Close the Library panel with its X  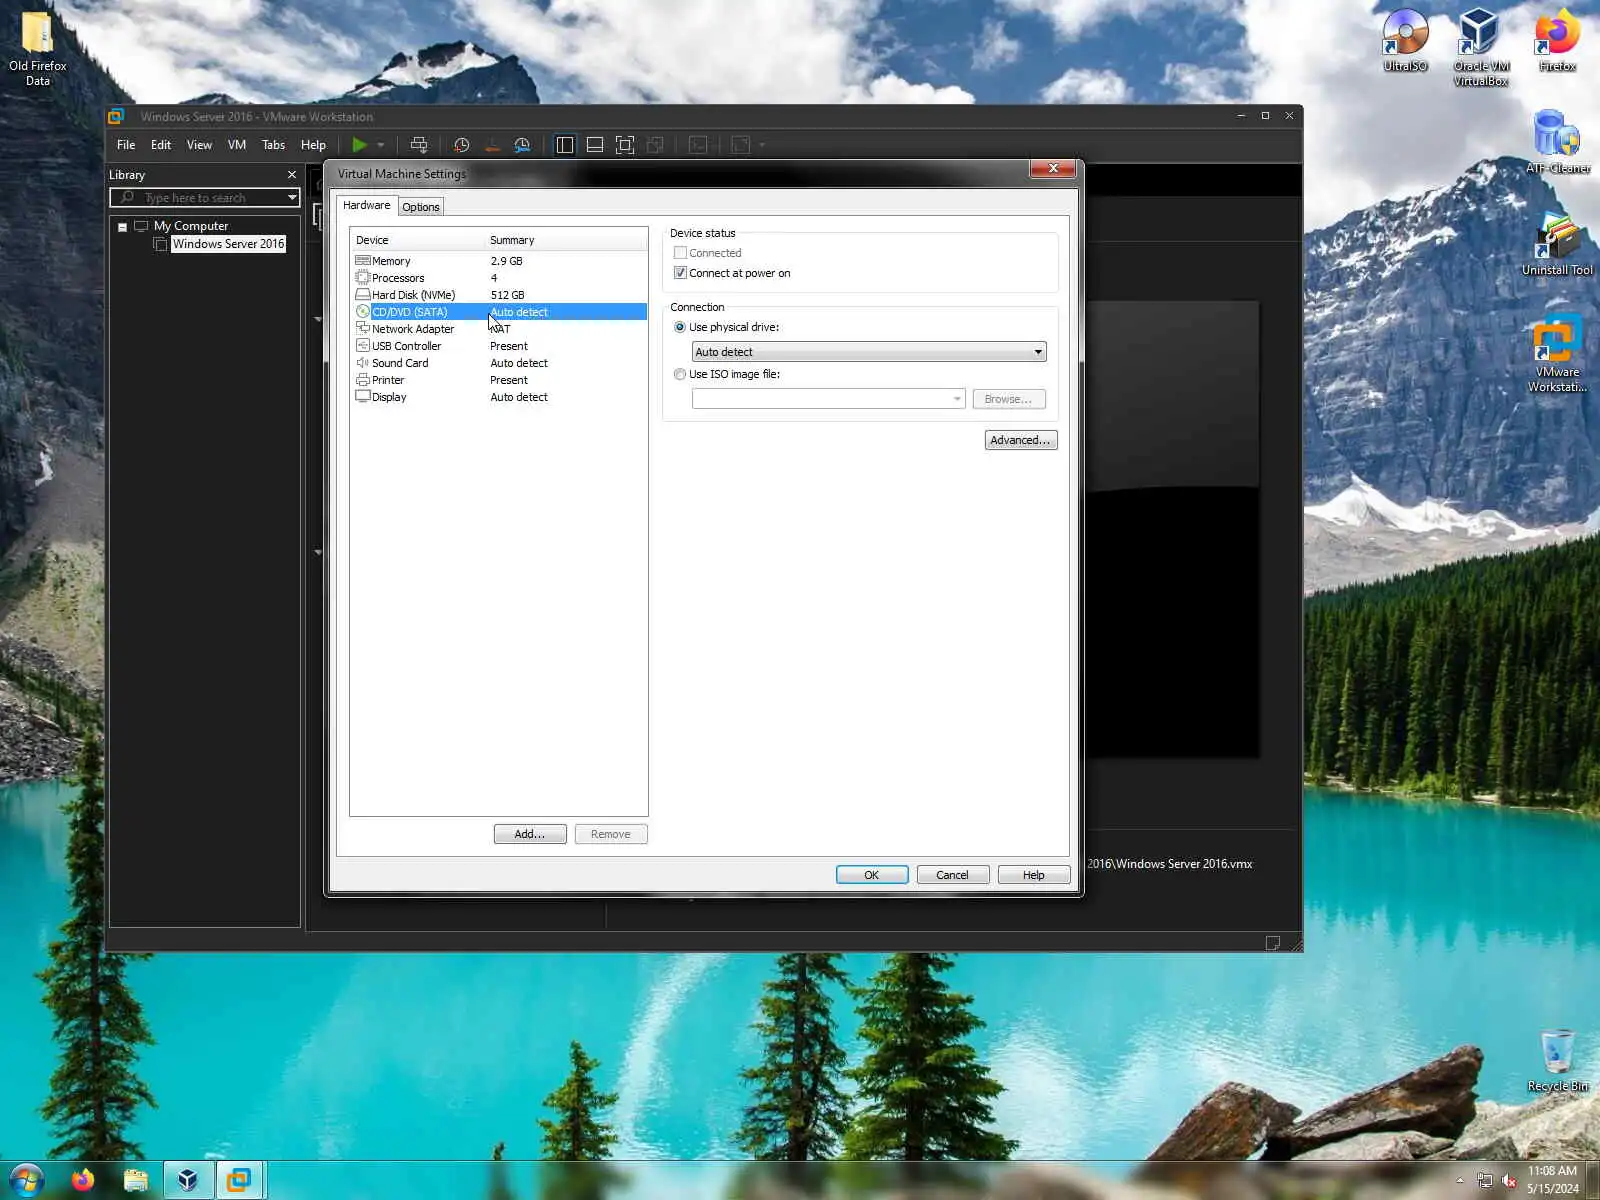(x=292, y=175)
